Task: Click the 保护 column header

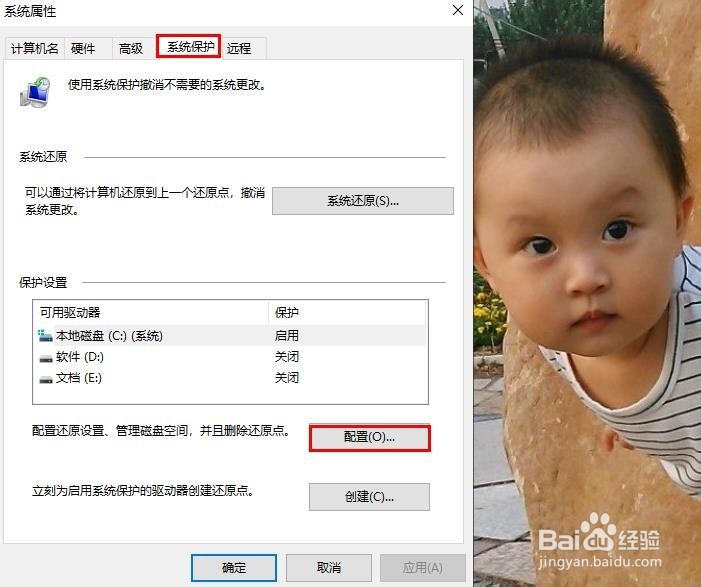Action: [347, 313]
